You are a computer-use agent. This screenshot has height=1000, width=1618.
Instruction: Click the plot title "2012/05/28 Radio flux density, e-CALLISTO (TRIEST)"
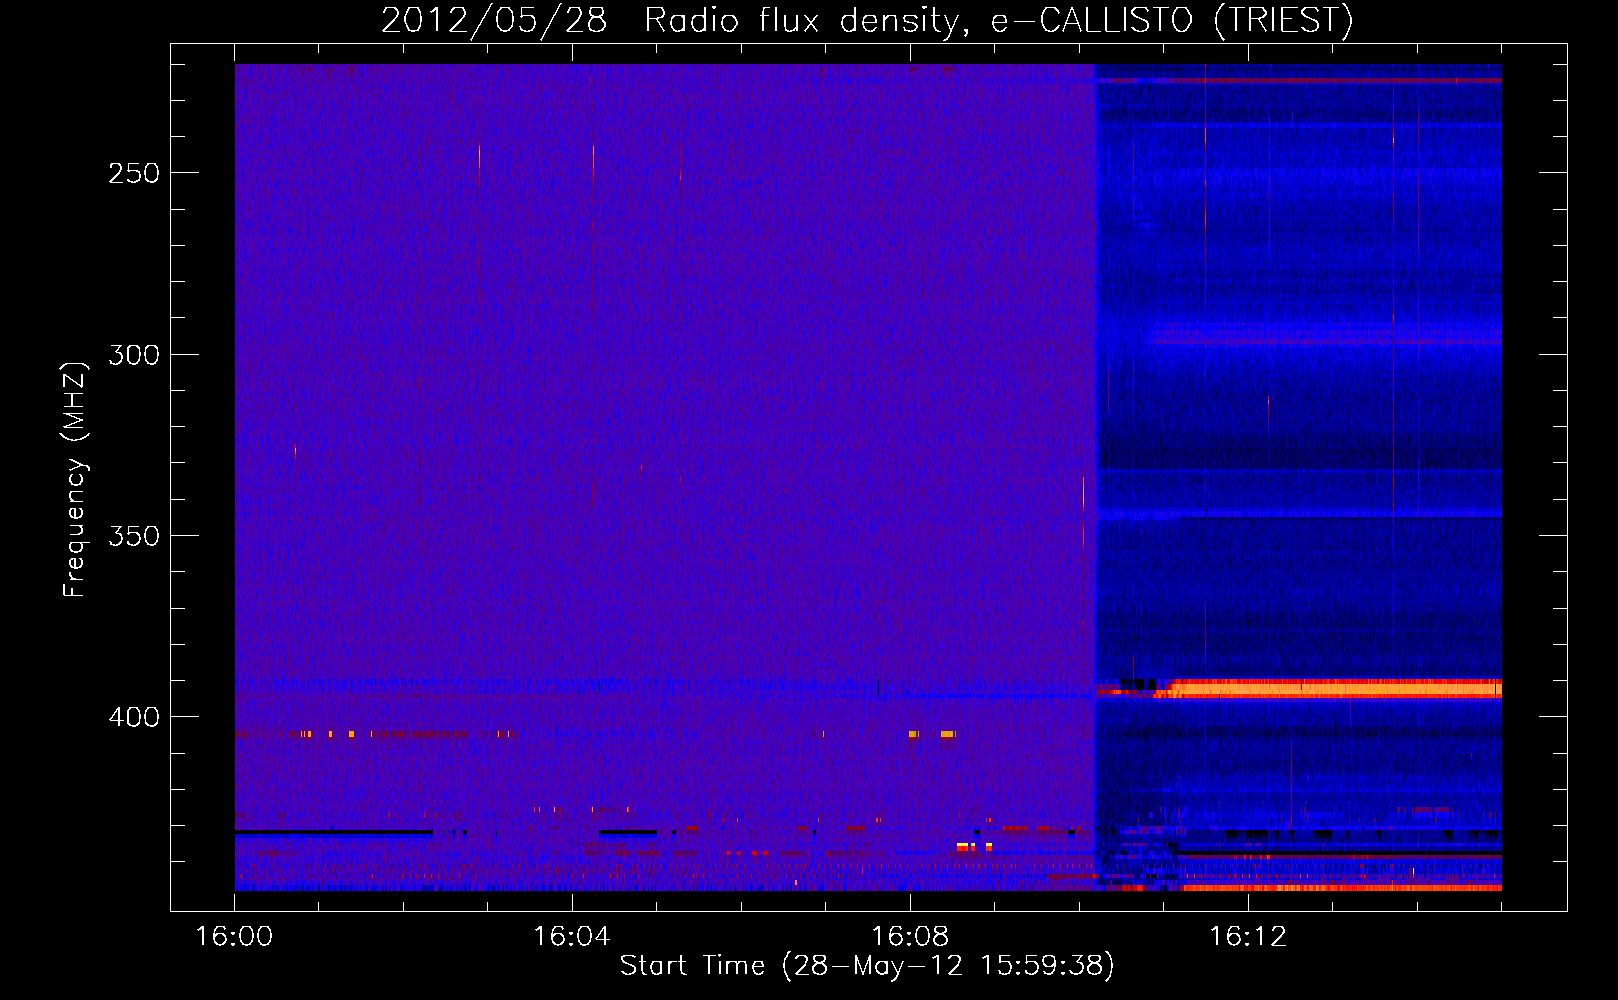coord(867,20)
